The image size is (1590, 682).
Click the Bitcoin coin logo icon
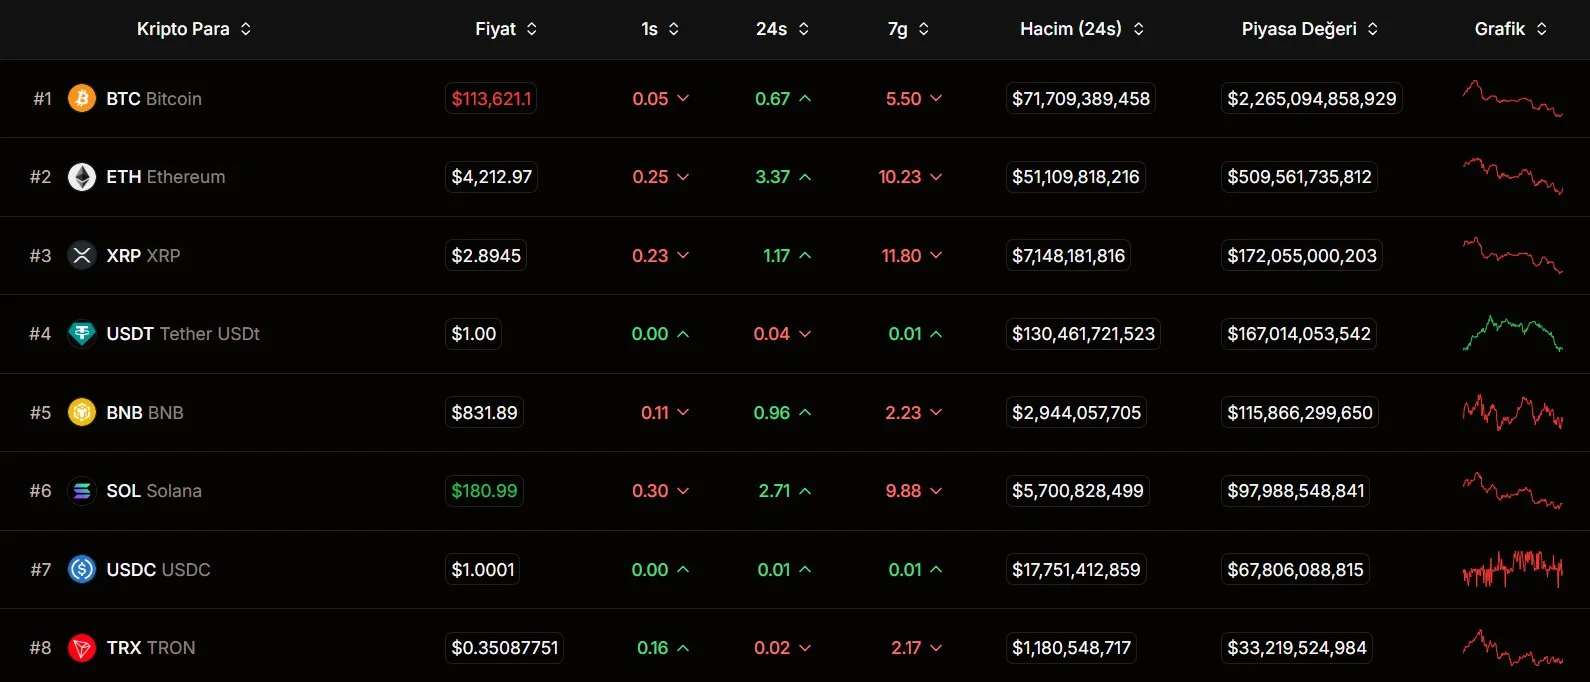tap(82, 98)
